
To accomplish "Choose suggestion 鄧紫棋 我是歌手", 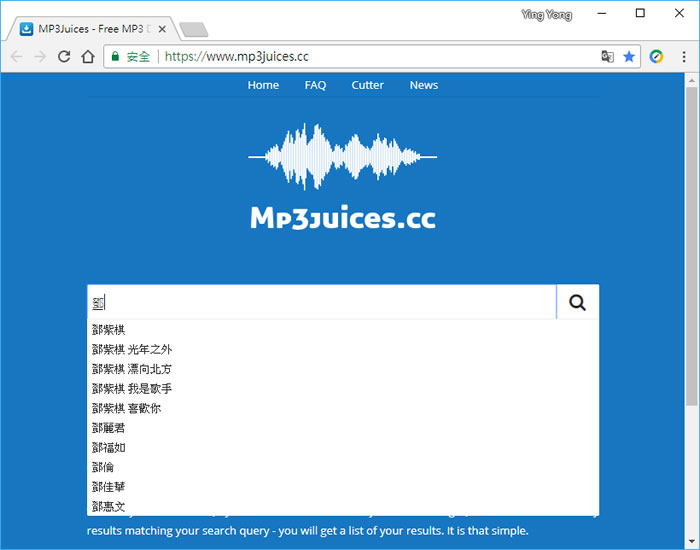I will coord(343,388).
